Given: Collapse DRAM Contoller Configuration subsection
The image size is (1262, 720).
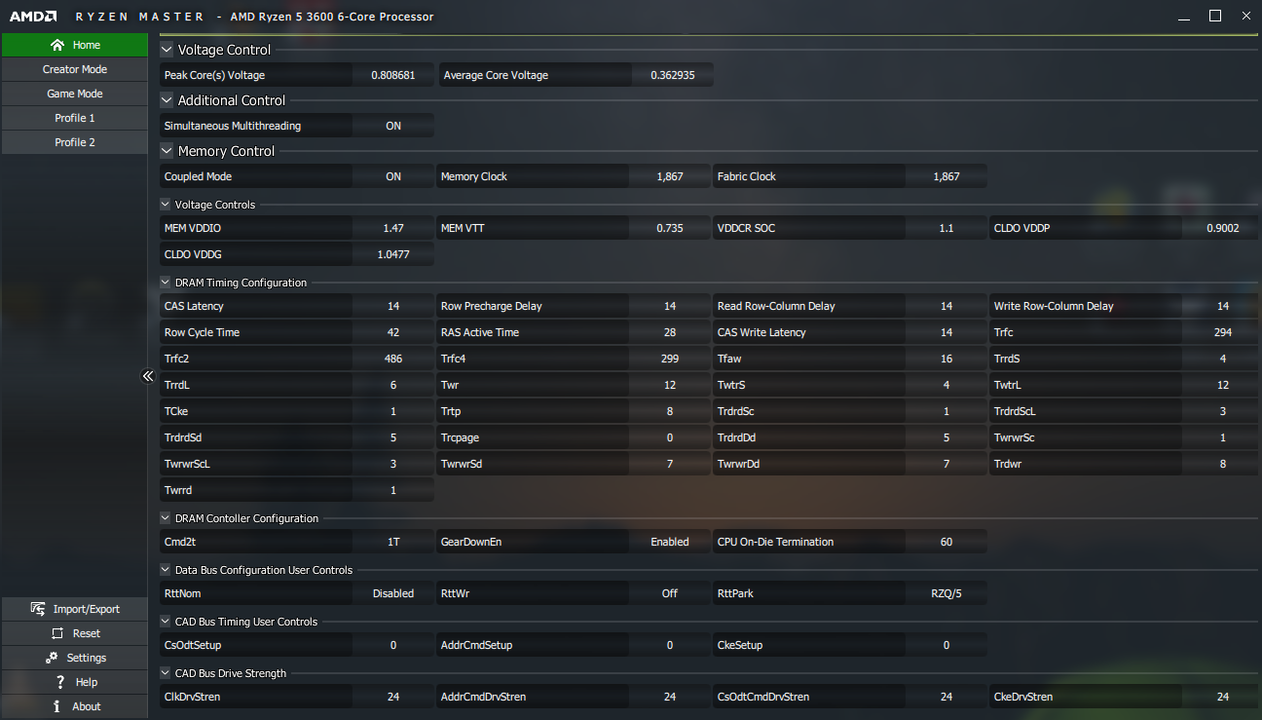Looking at the screenshot, I should 166,518.
